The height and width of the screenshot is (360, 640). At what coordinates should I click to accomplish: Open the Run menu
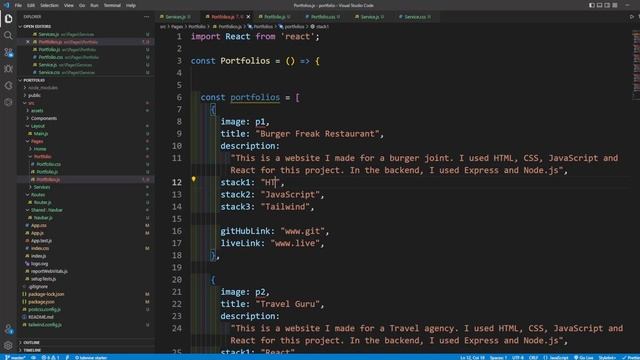click(94, 5)
